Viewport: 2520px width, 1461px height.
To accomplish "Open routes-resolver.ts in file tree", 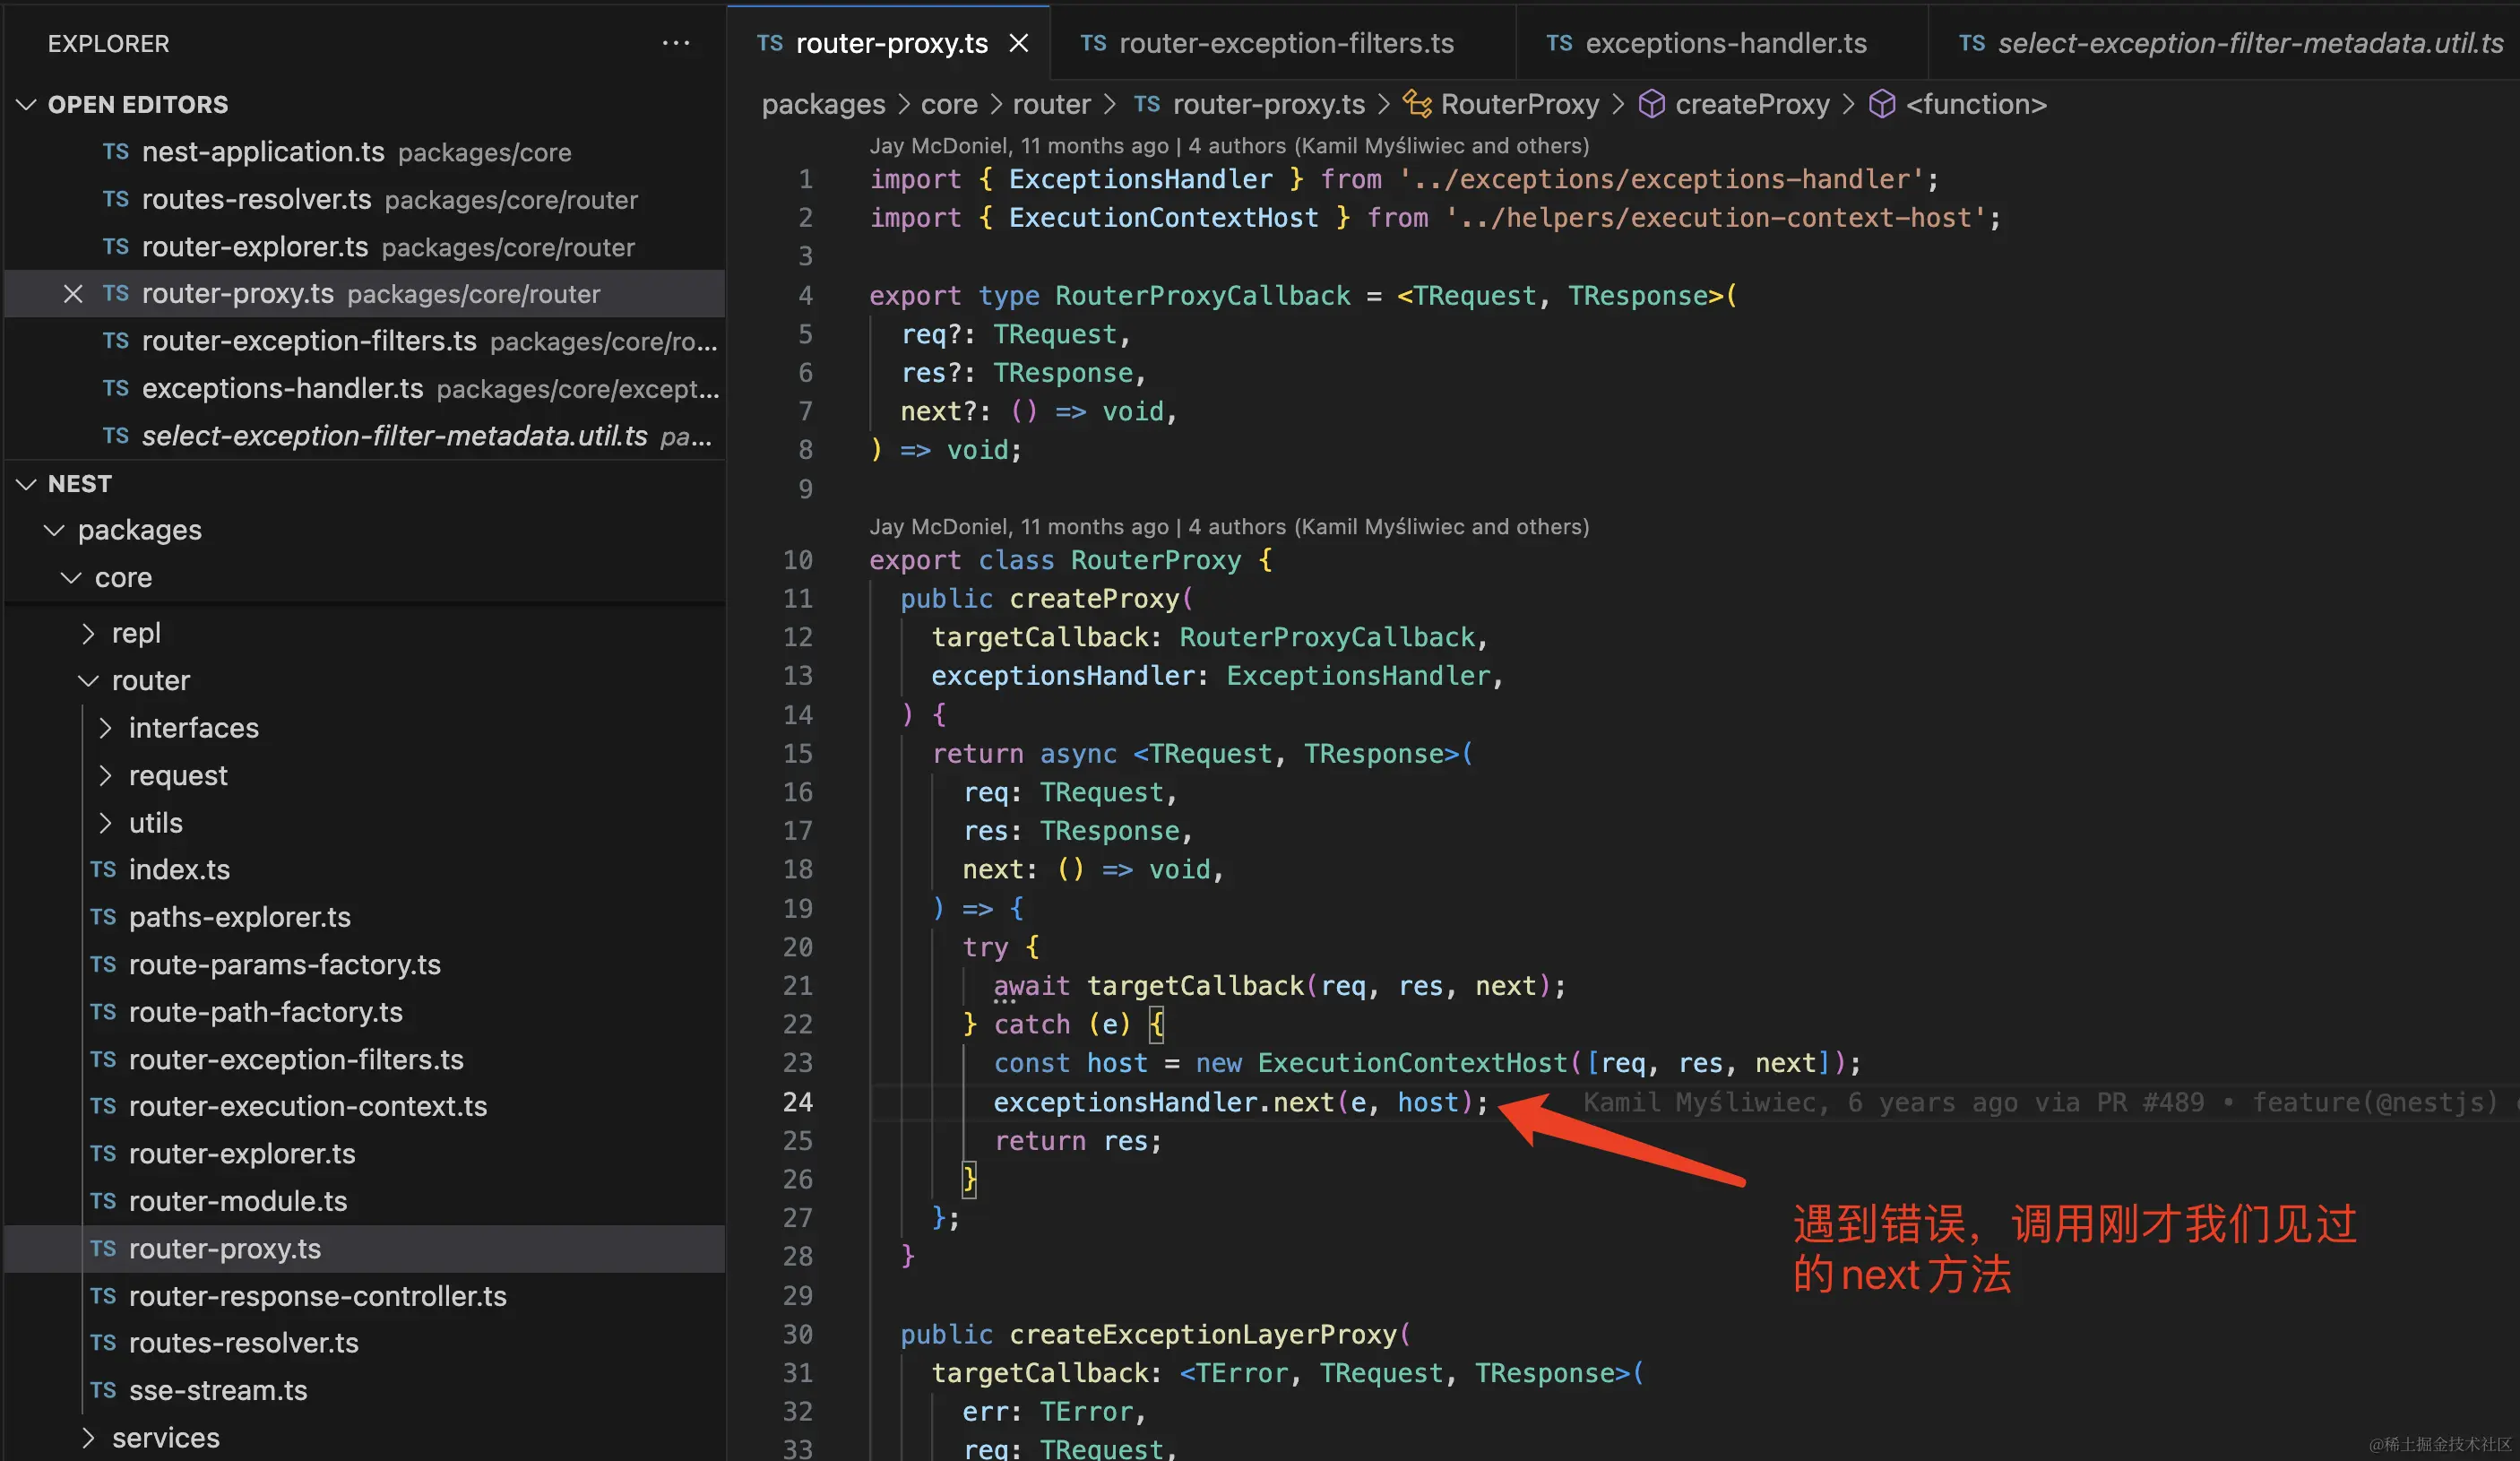I will click(x=365, y=1344).
